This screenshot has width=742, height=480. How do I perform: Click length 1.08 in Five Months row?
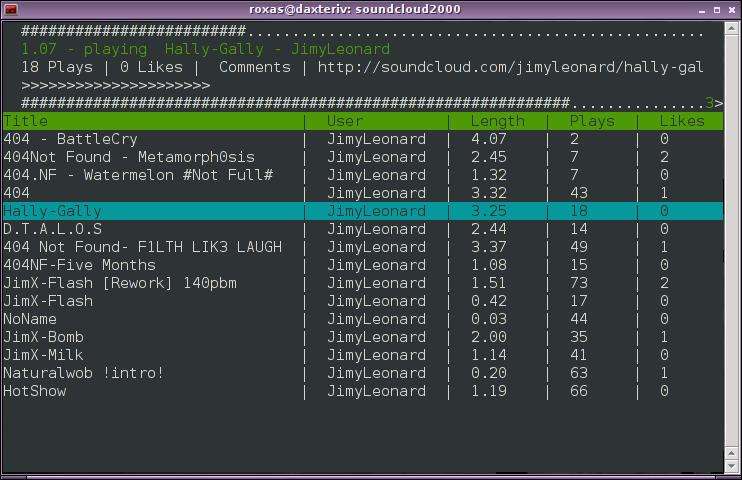click(489, 265)
